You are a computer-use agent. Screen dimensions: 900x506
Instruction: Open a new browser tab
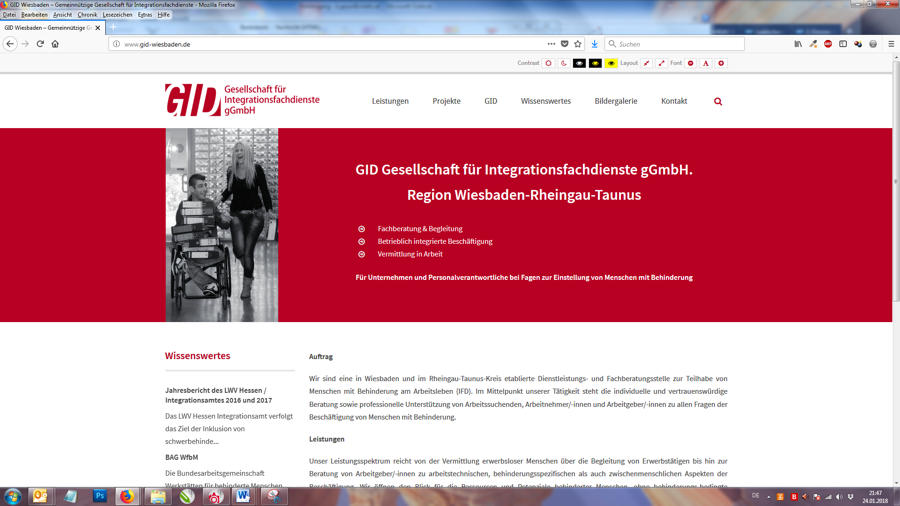(x=113, y=27)
